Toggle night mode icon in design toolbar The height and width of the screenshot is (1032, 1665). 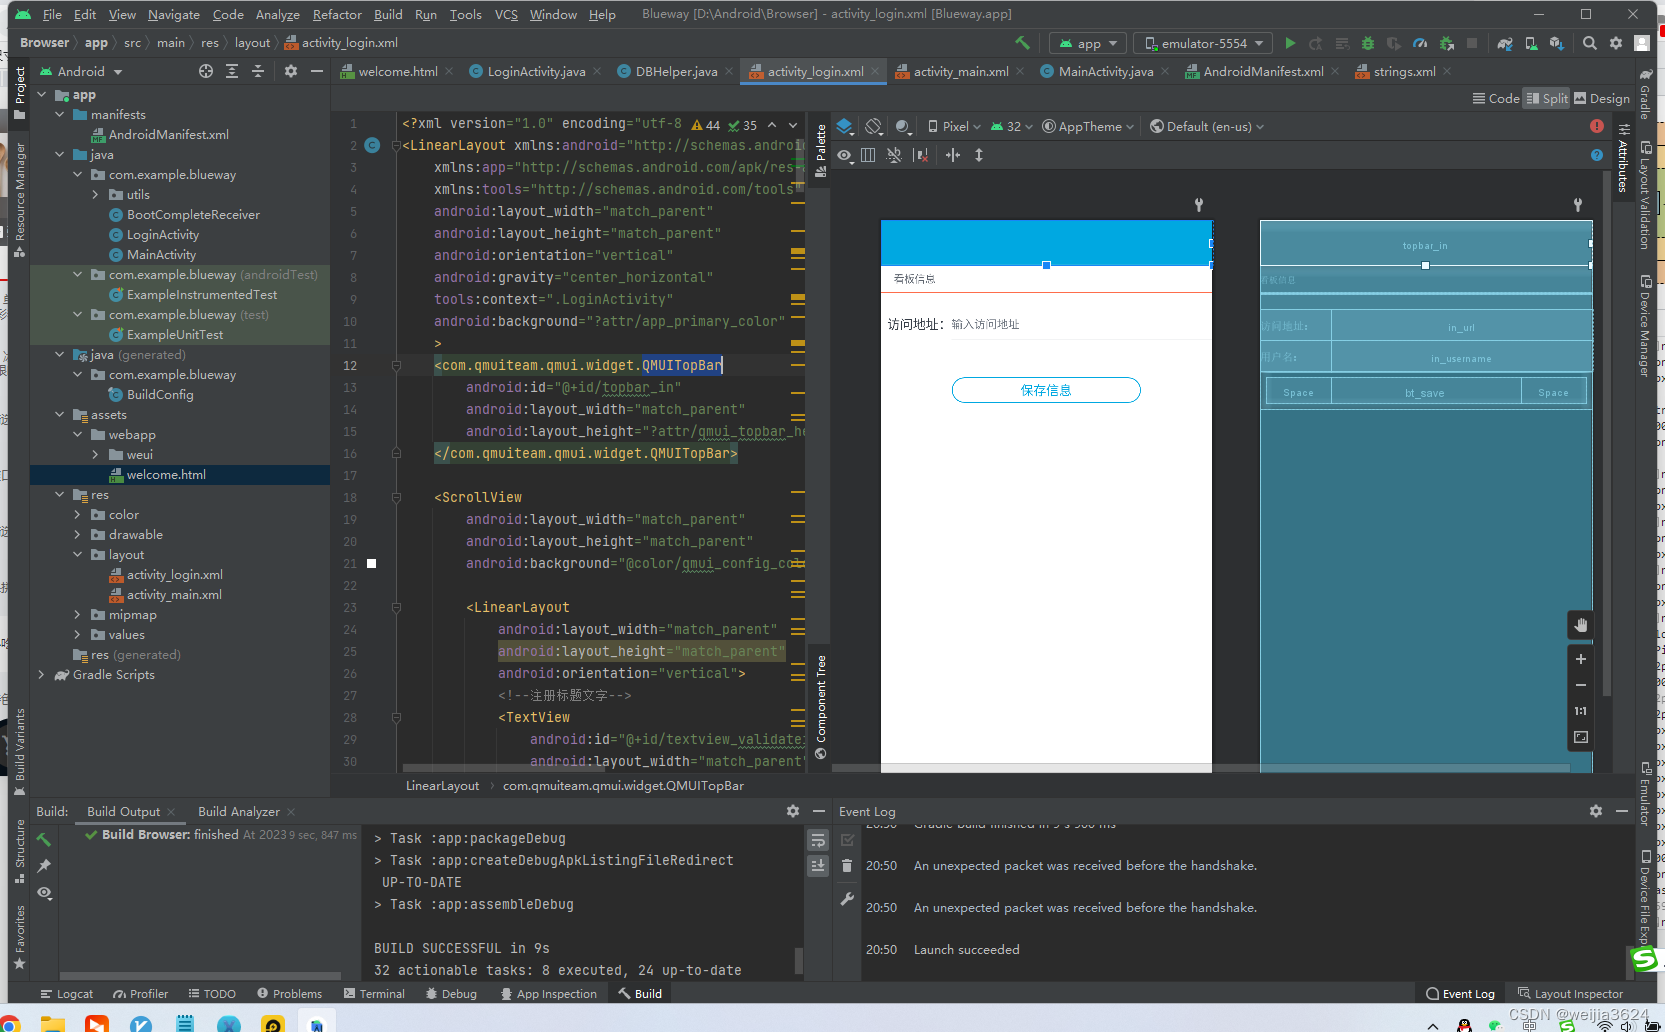pyautogui.click(x=903, y=126)
